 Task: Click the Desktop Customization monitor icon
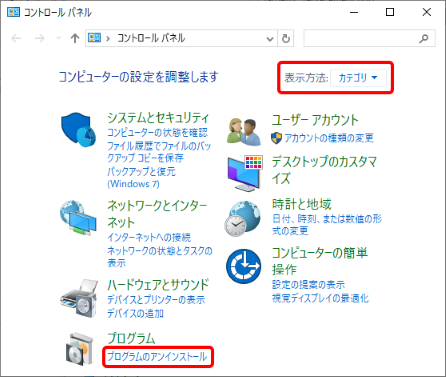245,173
